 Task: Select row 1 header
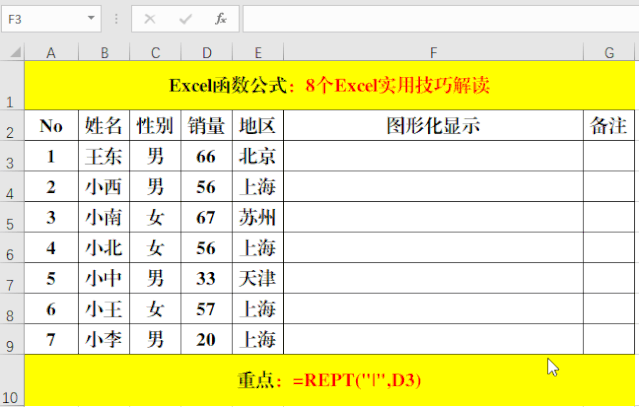(x=12, y=85)
